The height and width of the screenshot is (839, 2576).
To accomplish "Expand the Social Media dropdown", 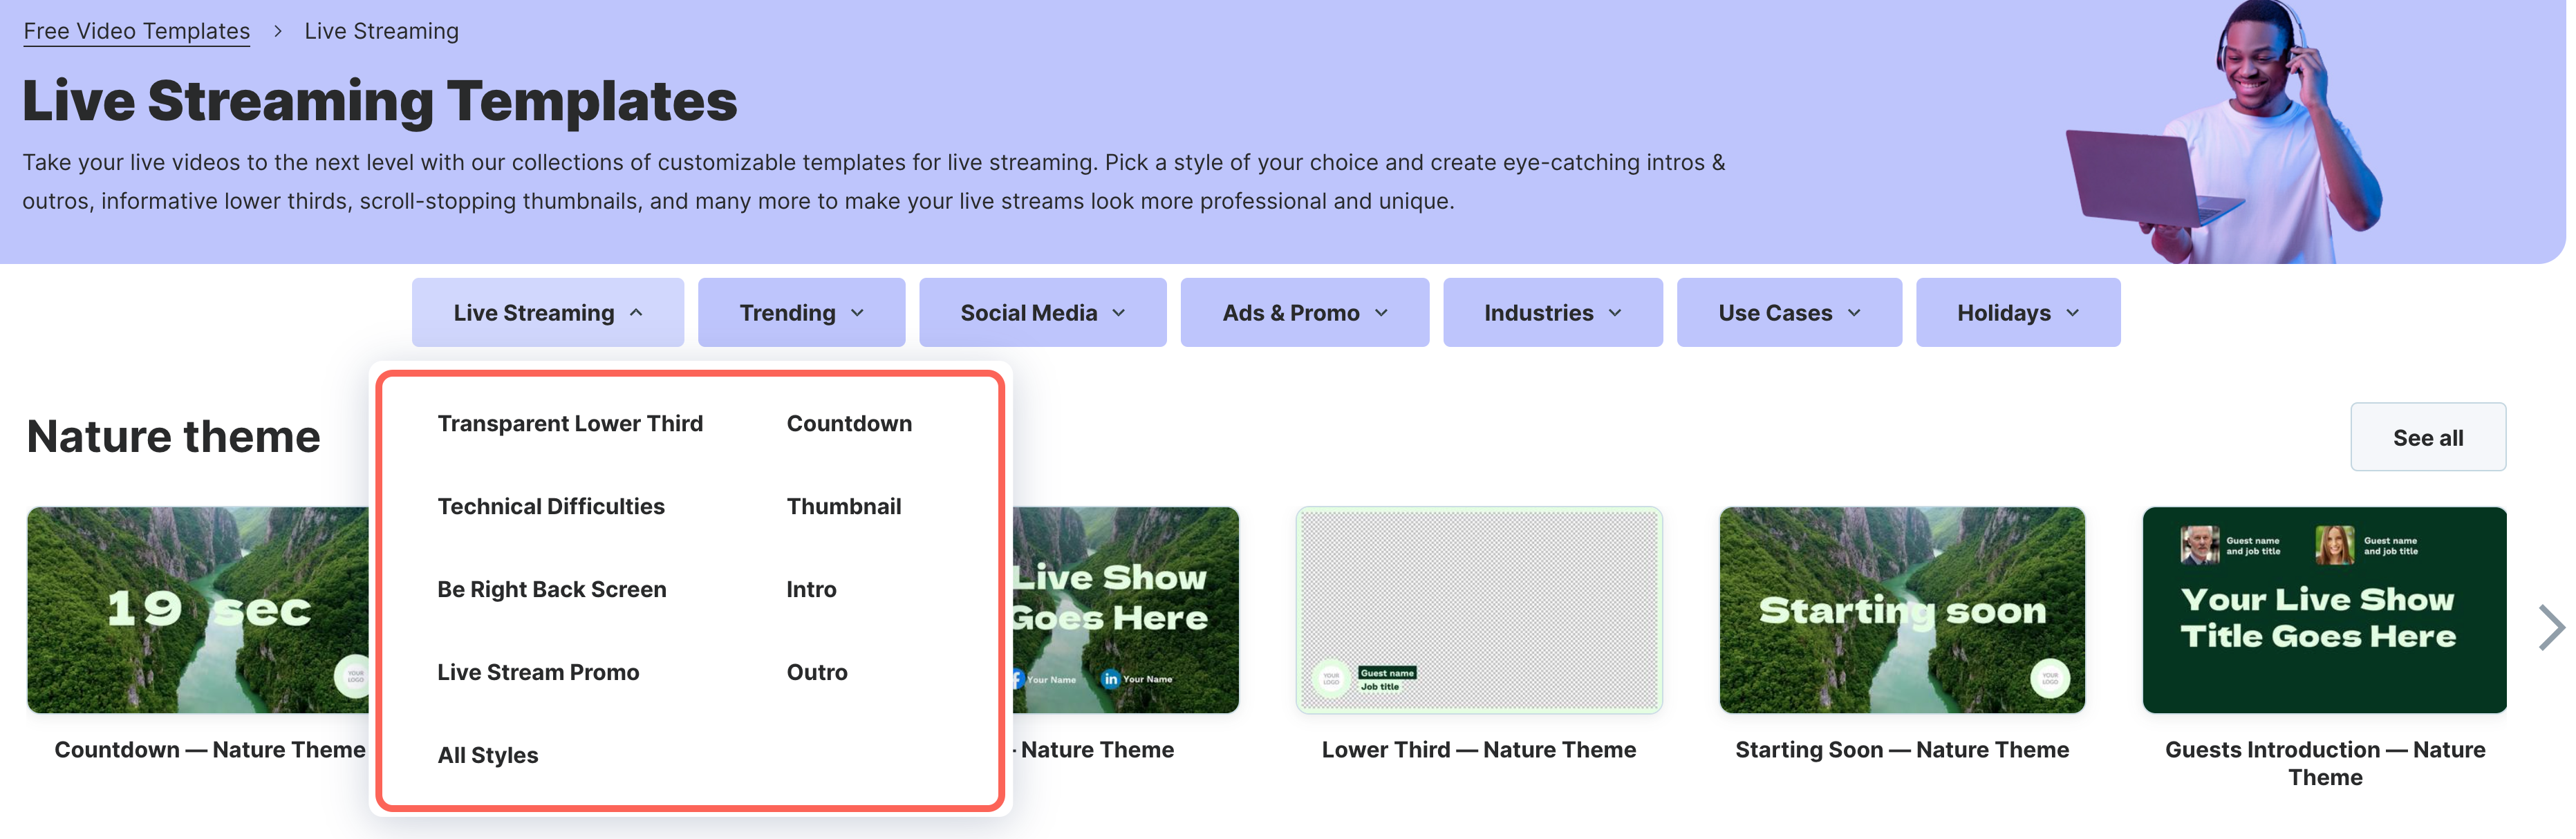I will coord(1042,313).
